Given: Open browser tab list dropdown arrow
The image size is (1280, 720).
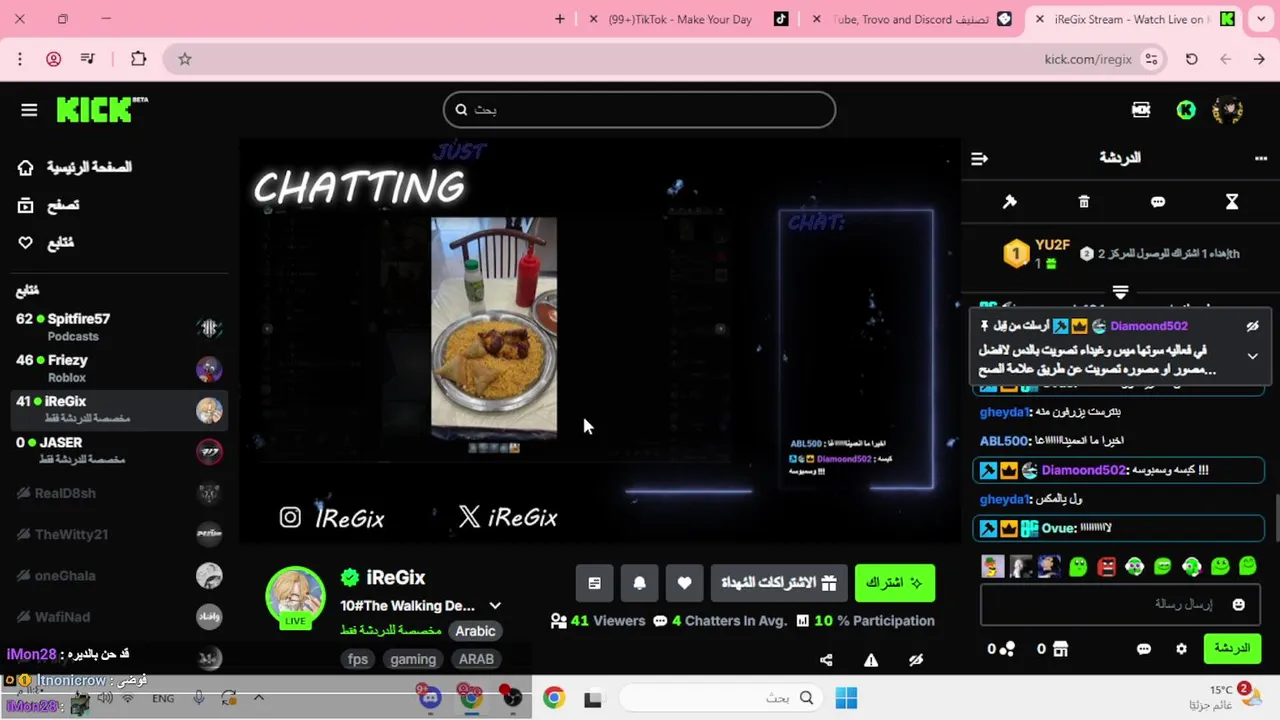Looking at the screenshot, I should [x=1259, y=19].
